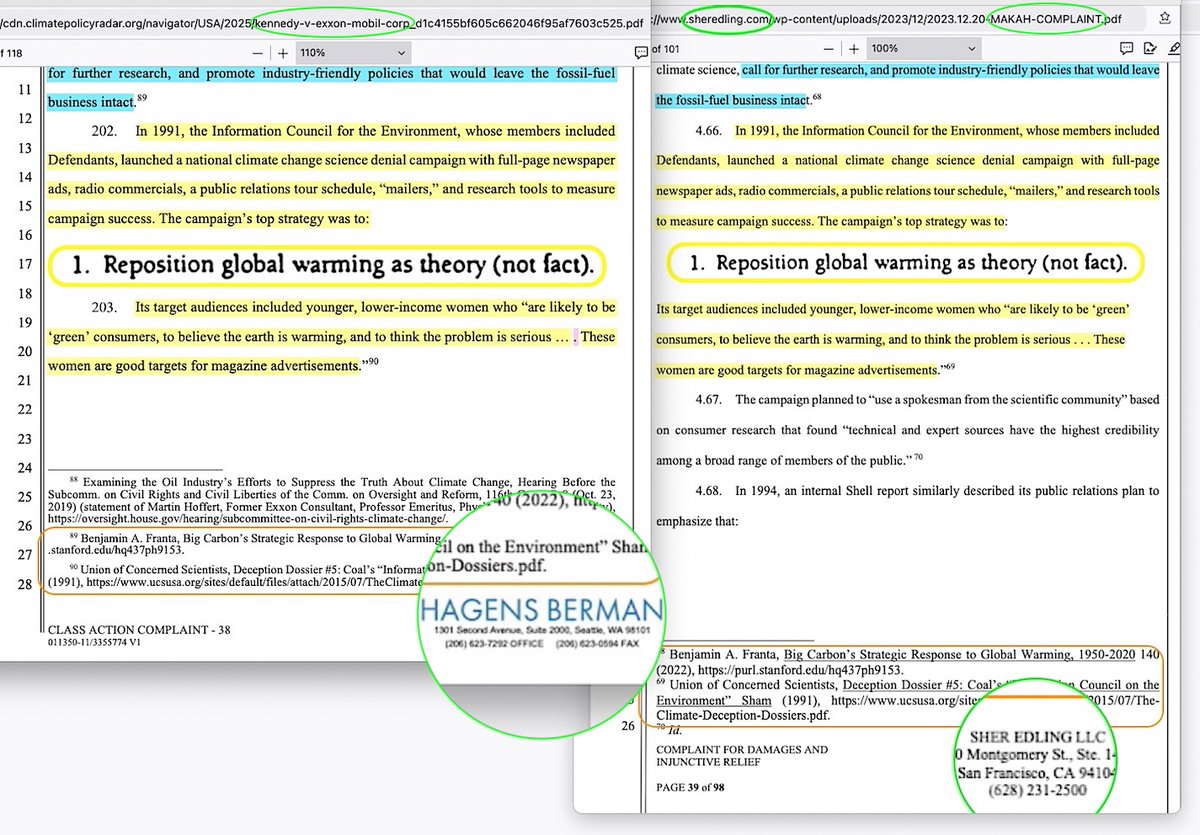Image resolution: width=1200 pixels, height=835 pixels.
Task: Bookmark the sheredling.com page with the star
Action: click(x=1166, y=18)
